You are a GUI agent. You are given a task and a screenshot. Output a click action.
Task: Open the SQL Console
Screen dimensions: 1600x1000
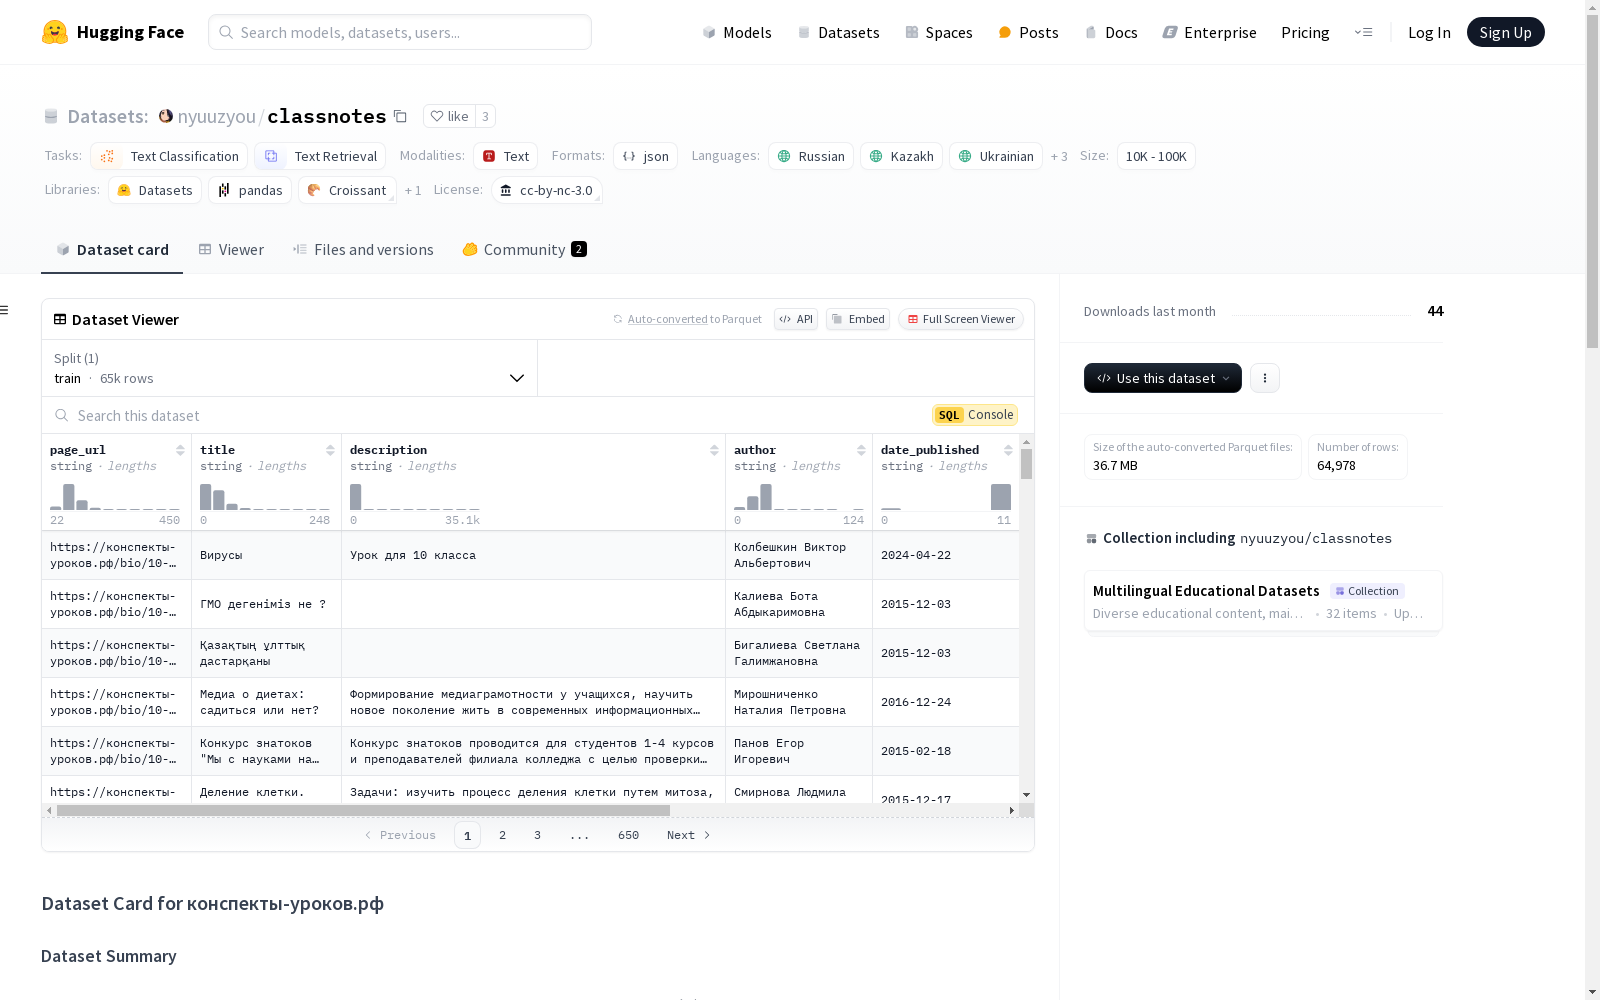pyautogui.click(x=975, y=415)
